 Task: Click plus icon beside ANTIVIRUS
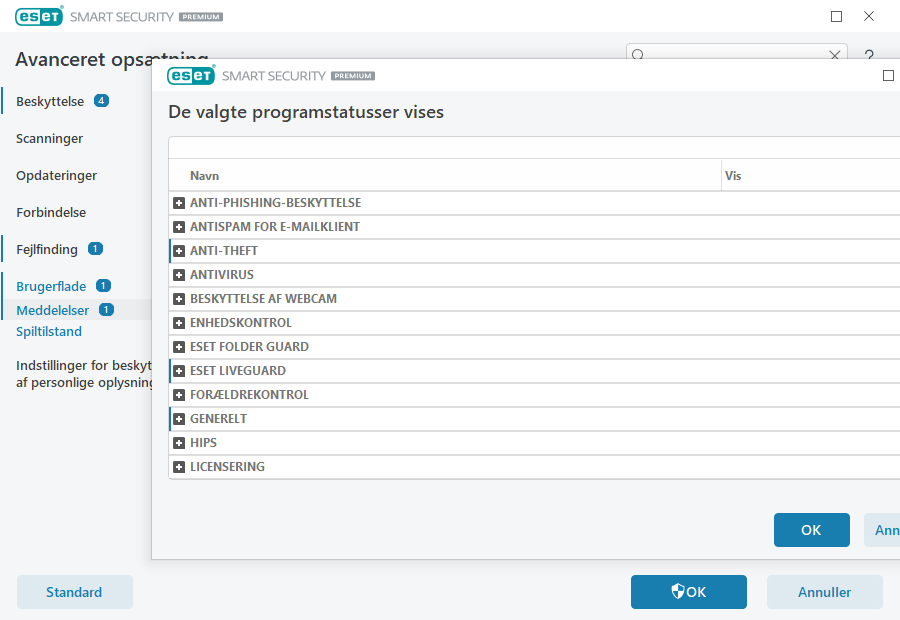point(180,275)
